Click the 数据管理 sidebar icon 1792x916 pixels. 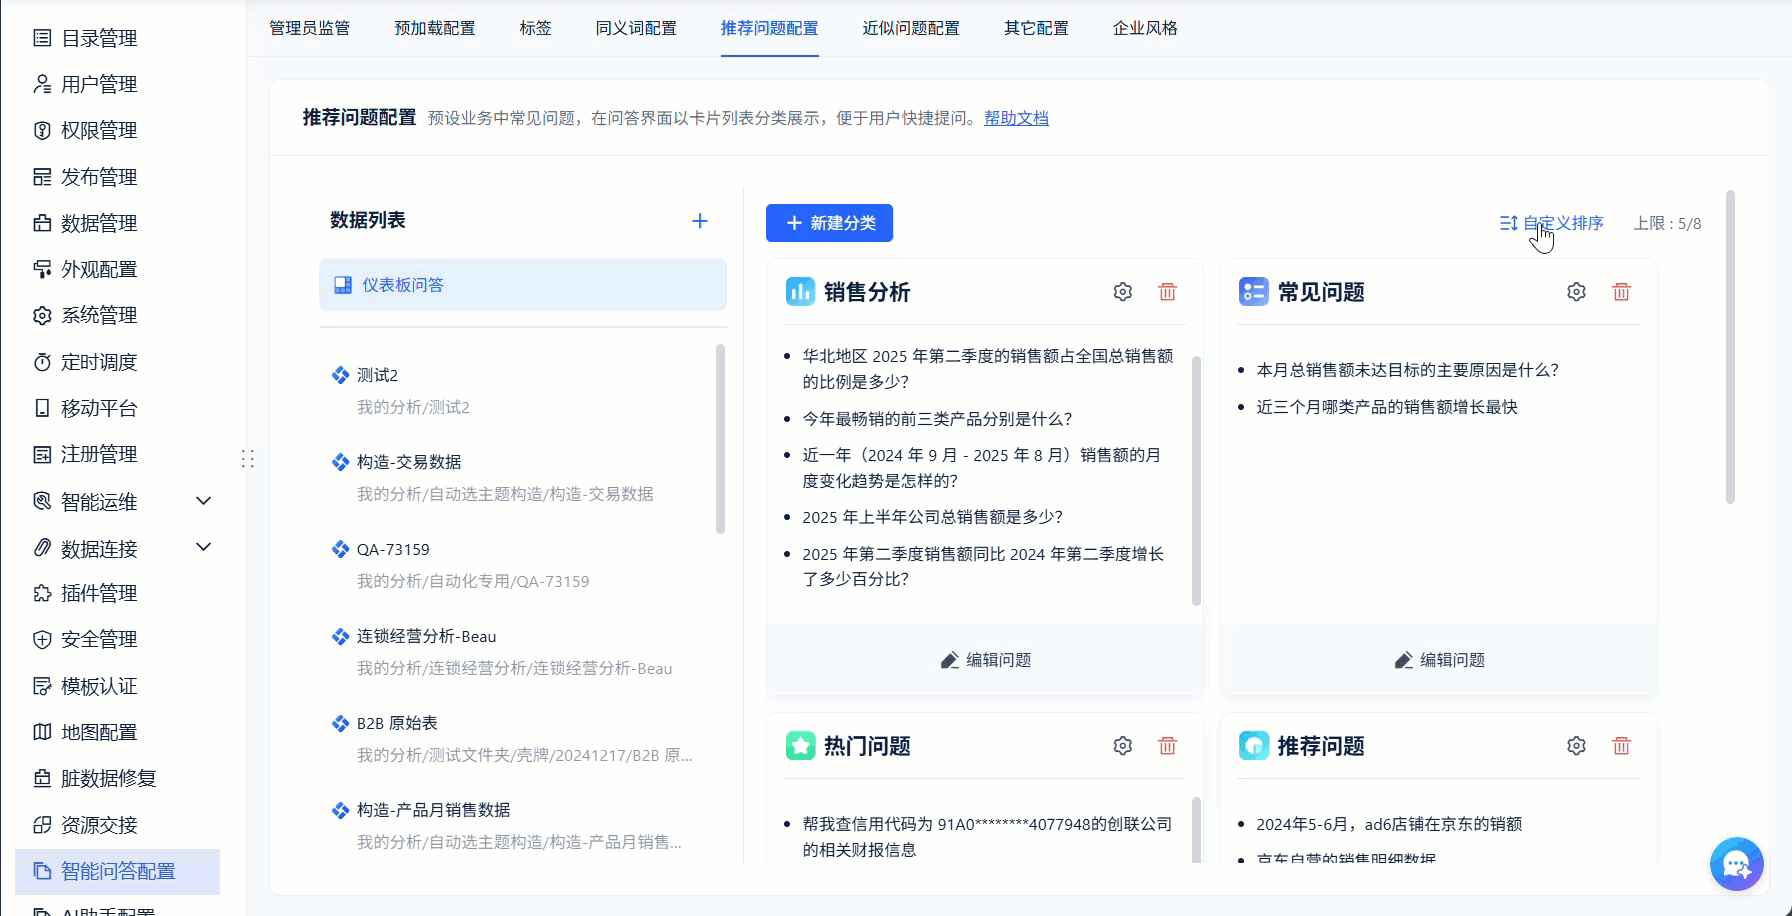click(42, 223)
